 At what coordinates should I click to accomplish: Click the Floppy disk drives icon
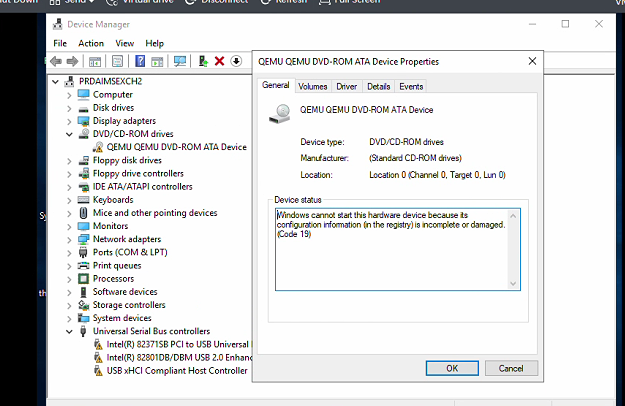point(84,160)
